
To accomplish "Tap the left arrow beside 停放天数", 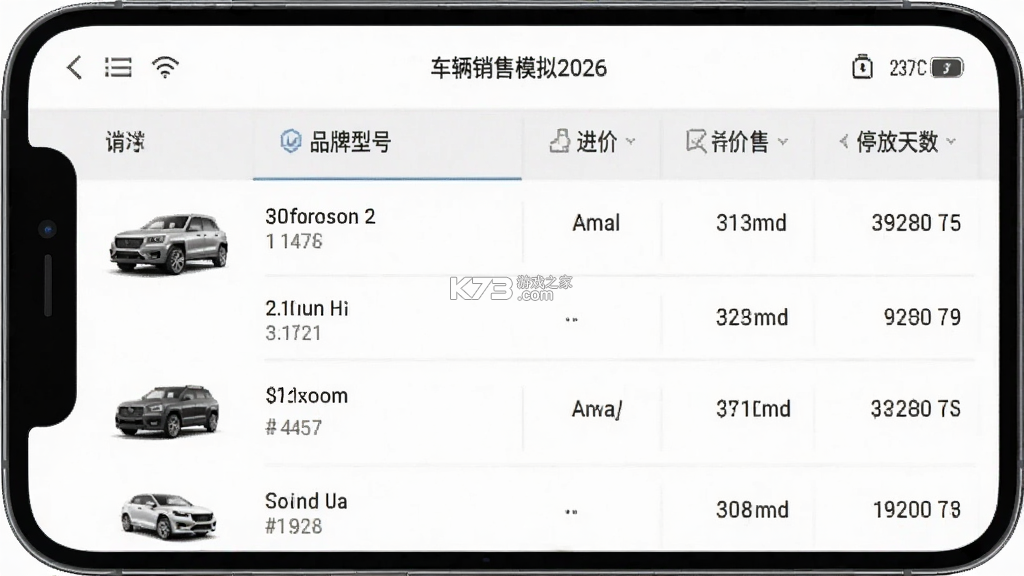I will click(844, 141).
